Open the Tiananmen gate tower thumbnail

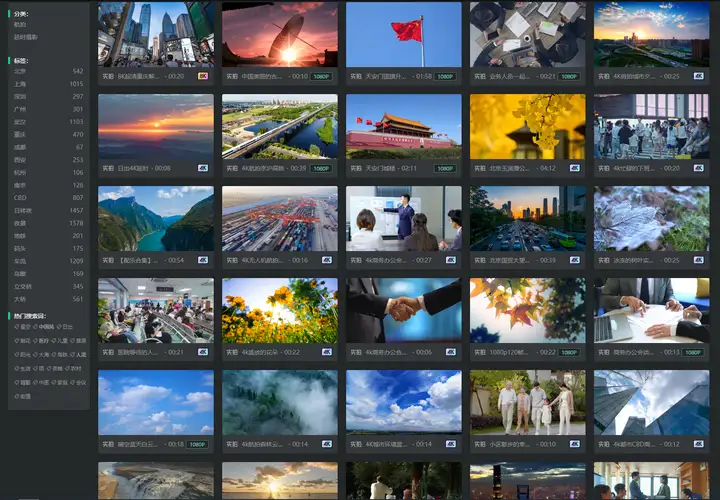pos(404,127)
